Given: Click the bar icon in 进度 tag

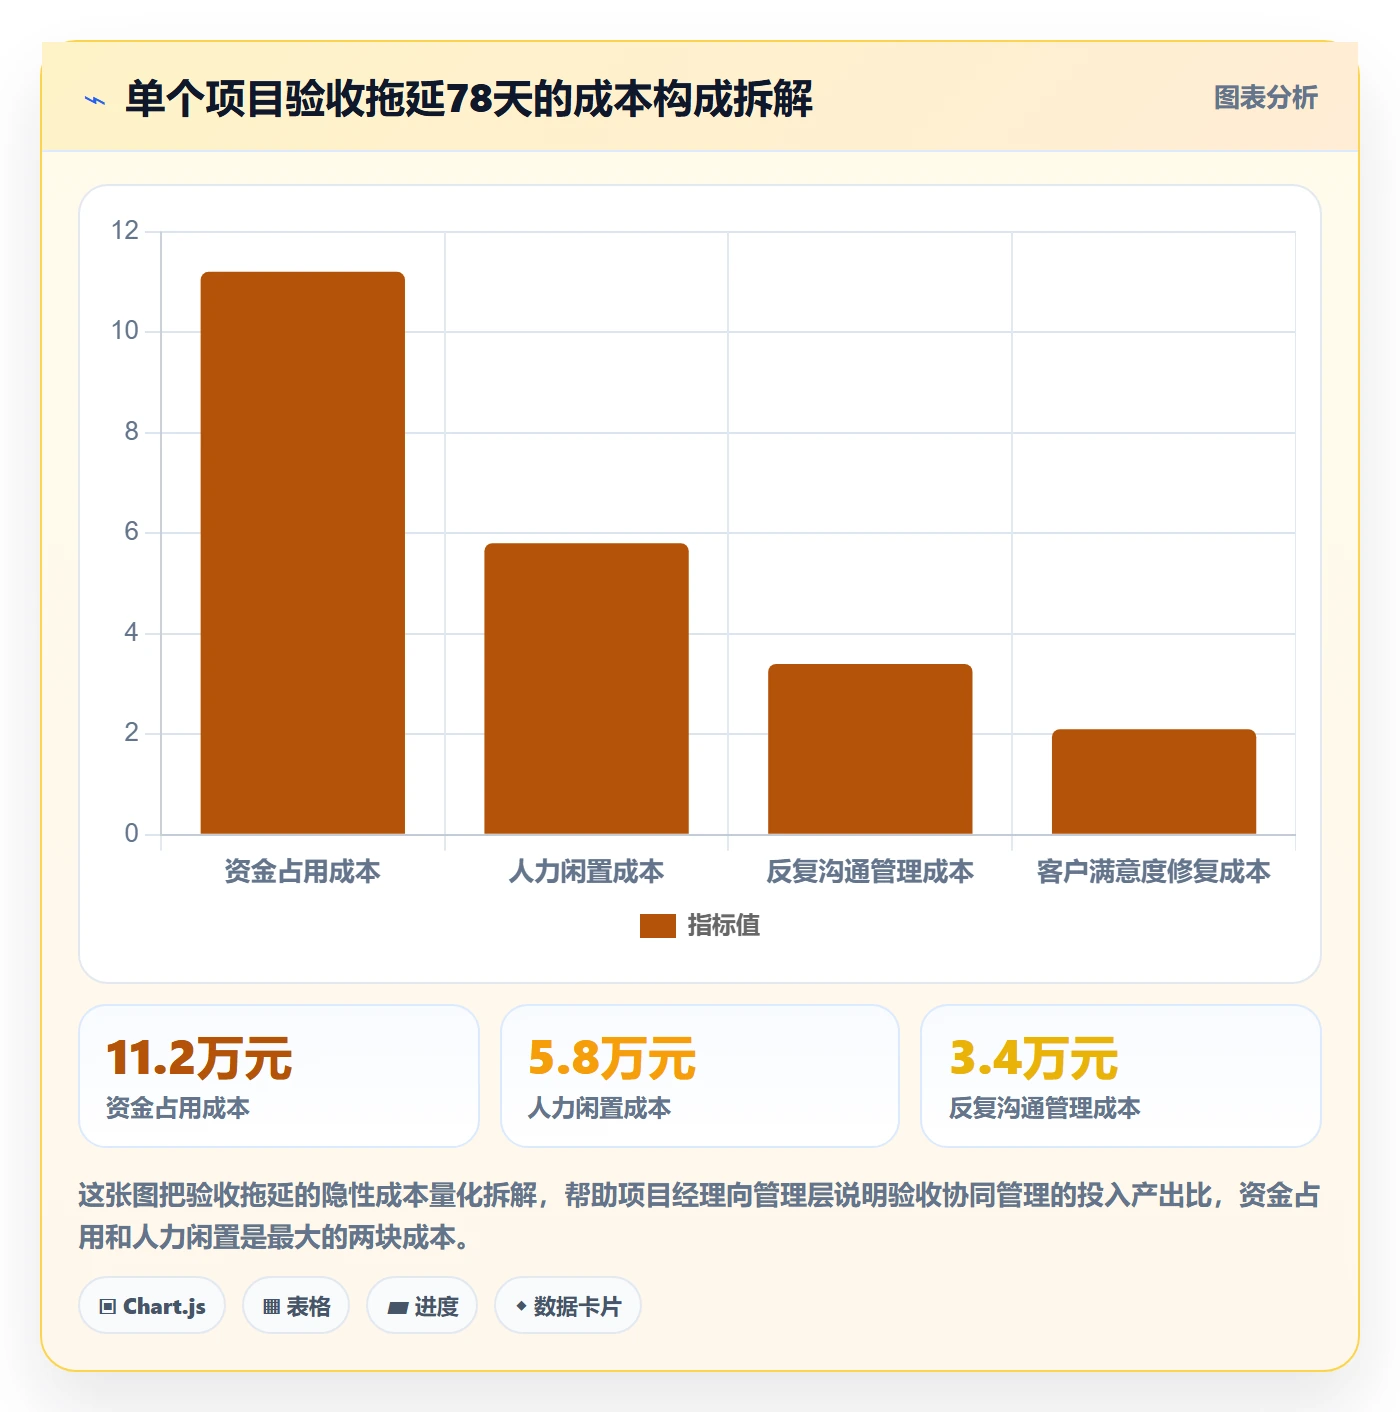Looking at the screenshot, I should (397, 1308).
